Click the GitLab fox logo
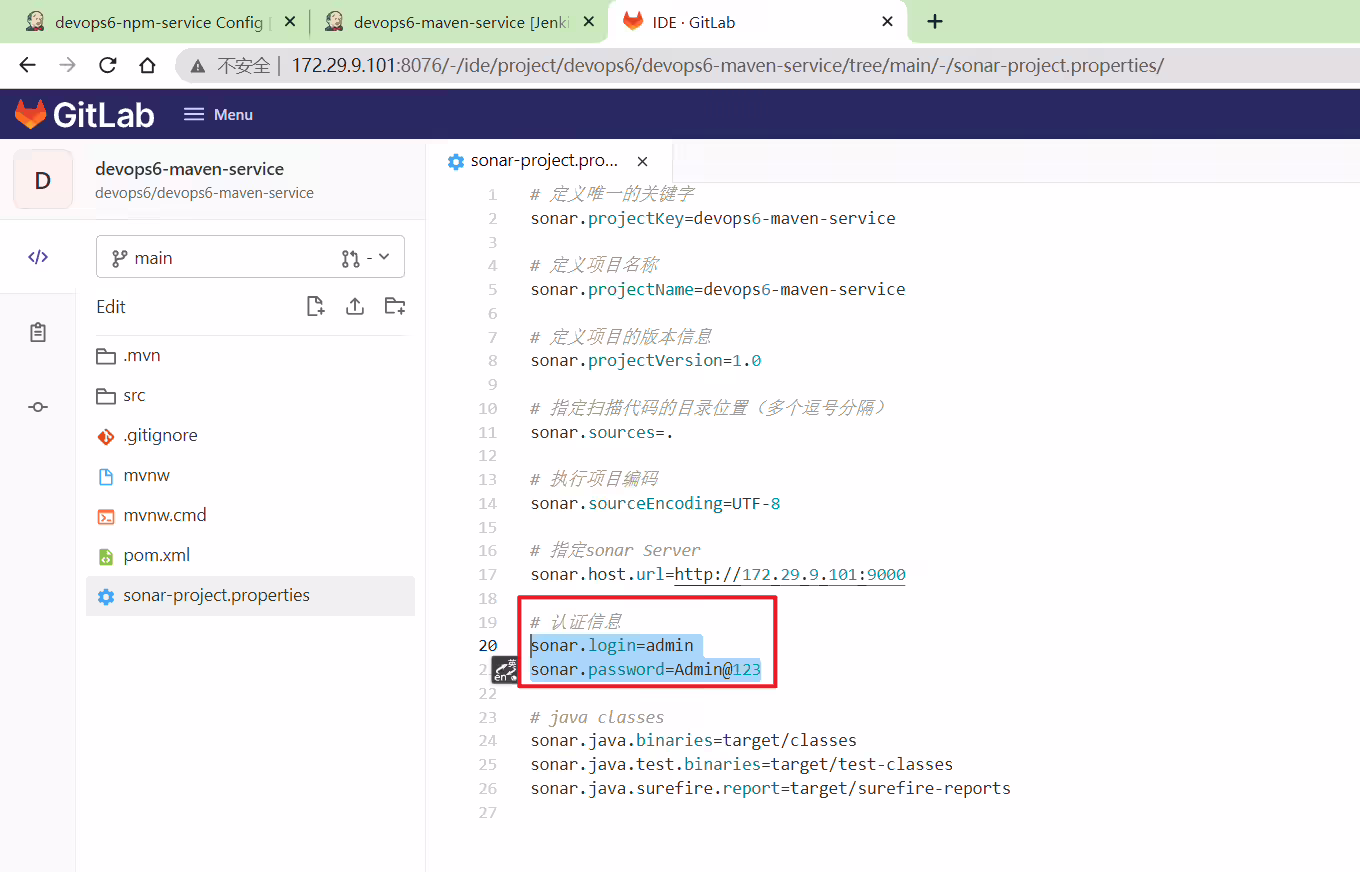The image size is (1360, 872). coord(30,114)
